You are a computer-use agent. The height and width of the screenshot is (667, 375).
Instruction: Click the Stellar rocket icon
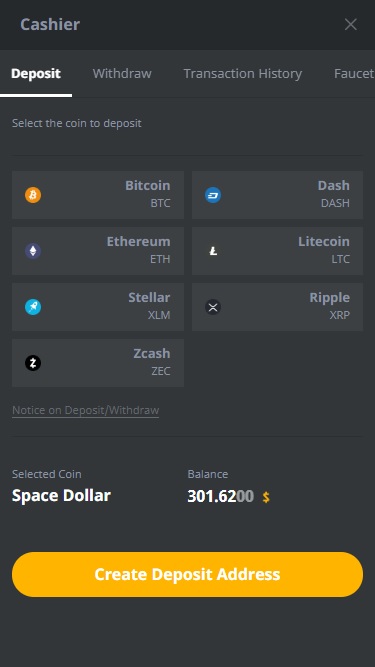point(33,307)
